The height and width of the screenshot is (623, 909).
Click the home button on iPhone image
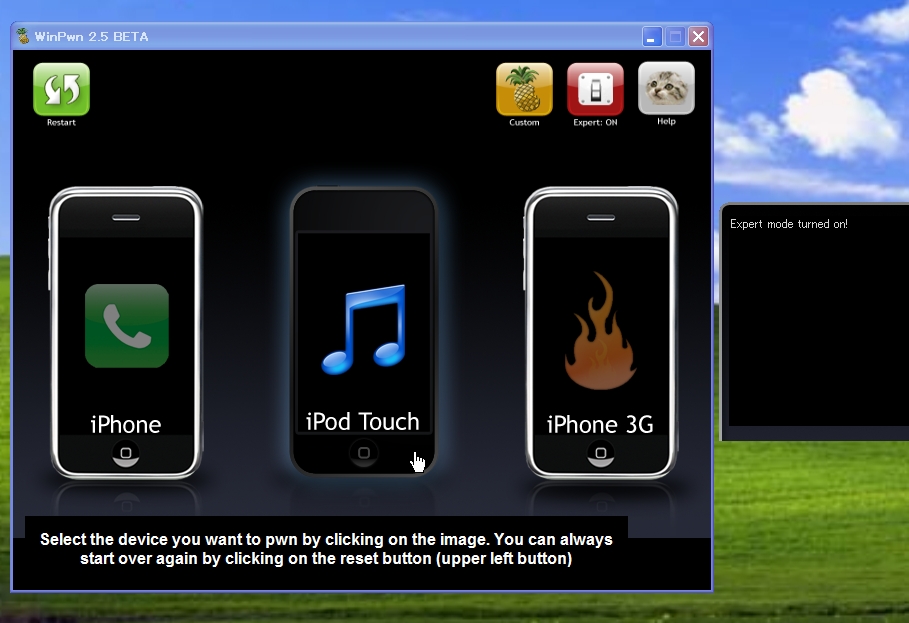click(x=126, y=453)
